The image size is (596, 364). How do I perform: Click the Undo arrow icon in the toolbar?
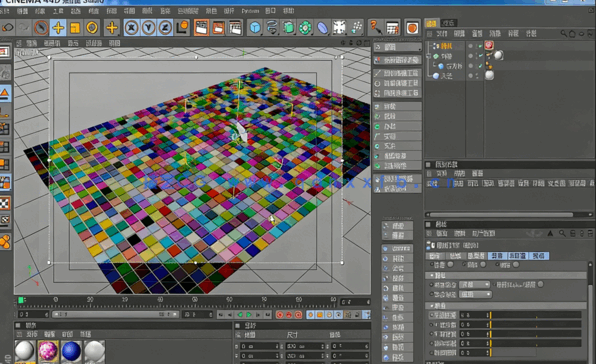(x=8, y=28)
